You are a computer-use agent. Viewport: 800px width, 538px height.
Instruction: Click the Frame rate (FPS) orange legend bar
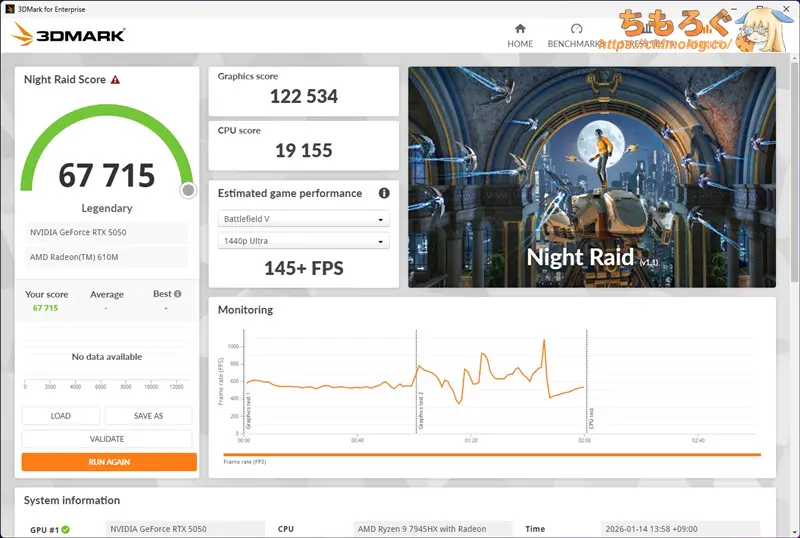(x=490, y=455)
